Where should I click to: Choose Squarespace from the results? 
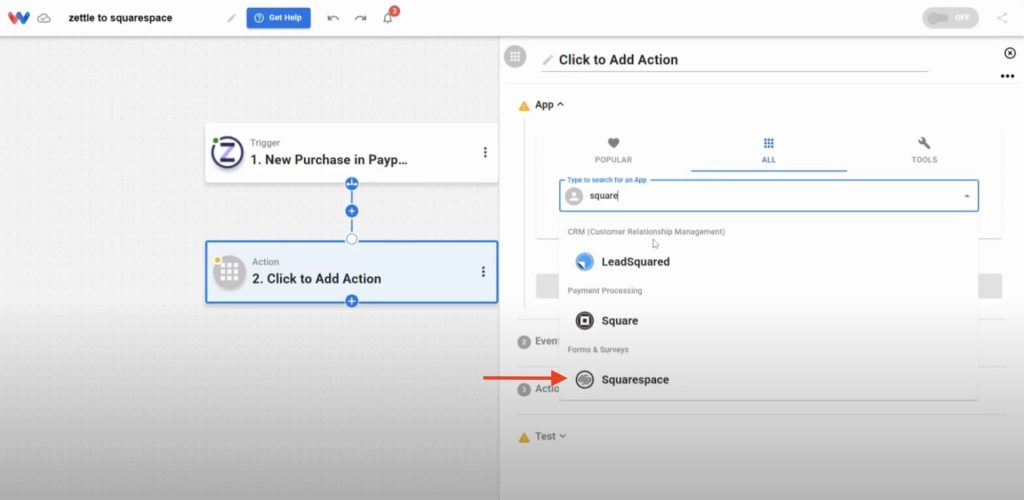point(769,379)
